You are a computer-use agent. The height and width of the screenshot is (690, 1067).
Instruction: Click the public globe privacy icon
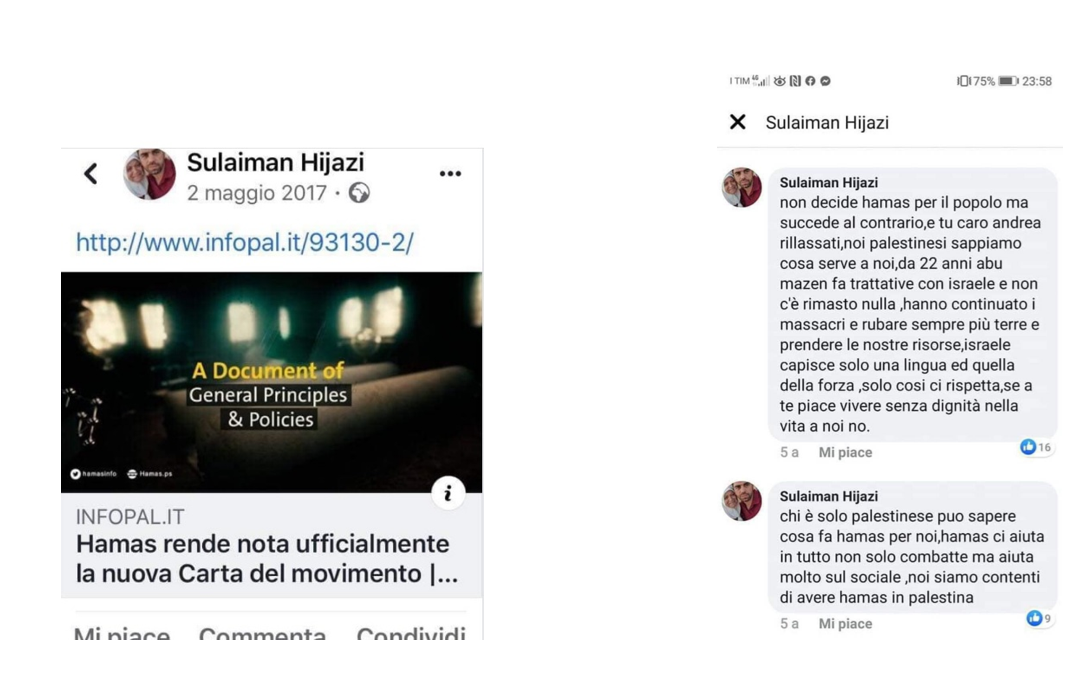coord(359,193)
